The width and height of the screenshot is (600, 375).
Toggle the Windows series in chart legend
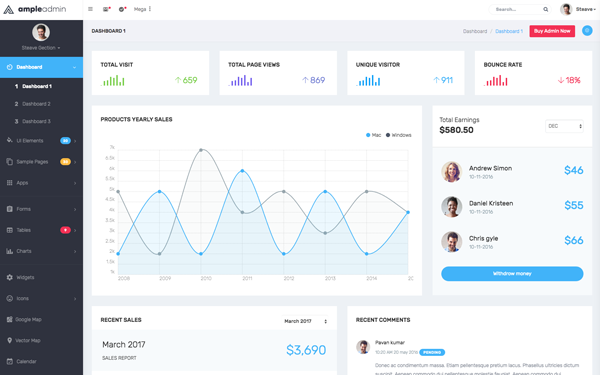(x=398, y=135)
